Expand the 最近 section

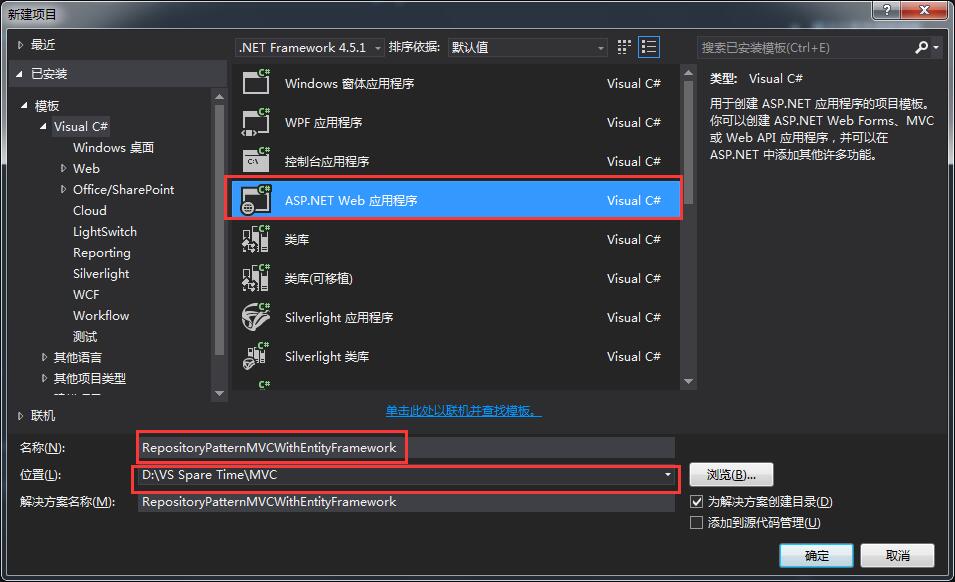(20, 44)
